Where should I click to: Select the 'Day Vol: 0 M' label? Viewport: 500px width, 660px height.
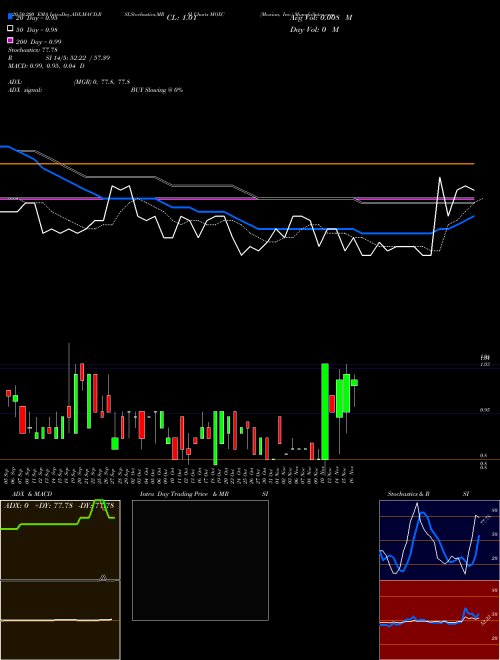[x=314, y=29]
